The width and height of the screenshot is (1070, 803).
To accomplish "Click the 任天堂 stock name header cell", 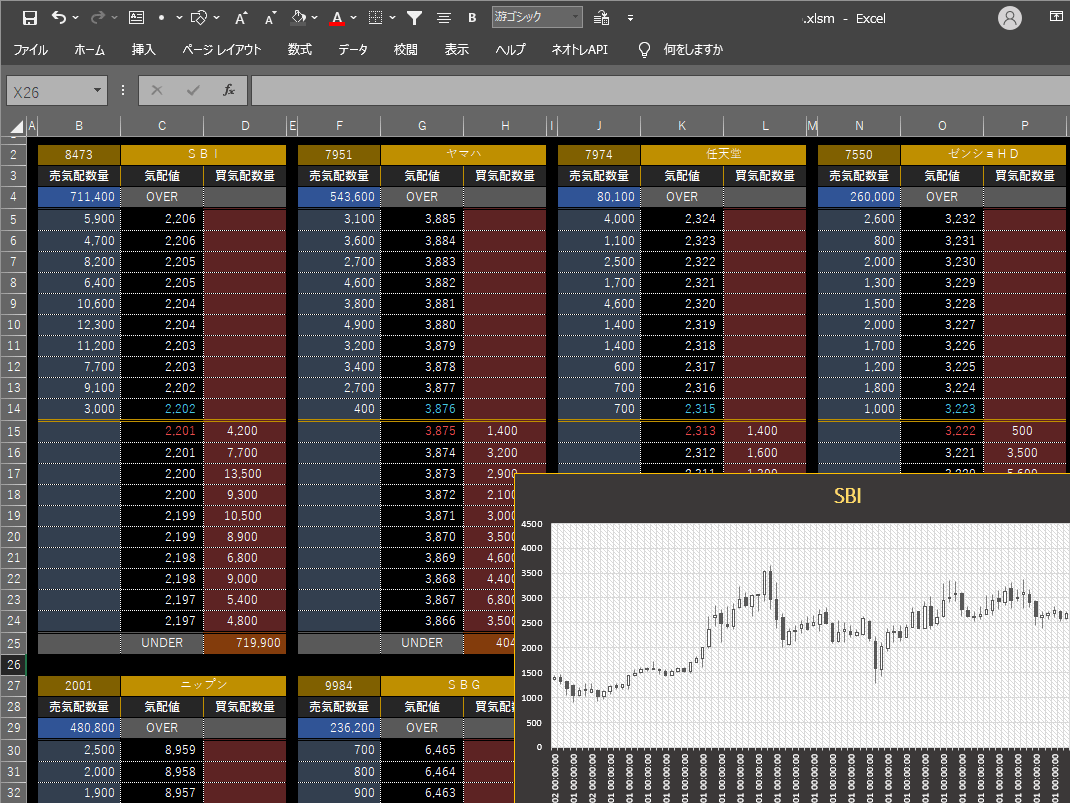I will coord(723,154).
